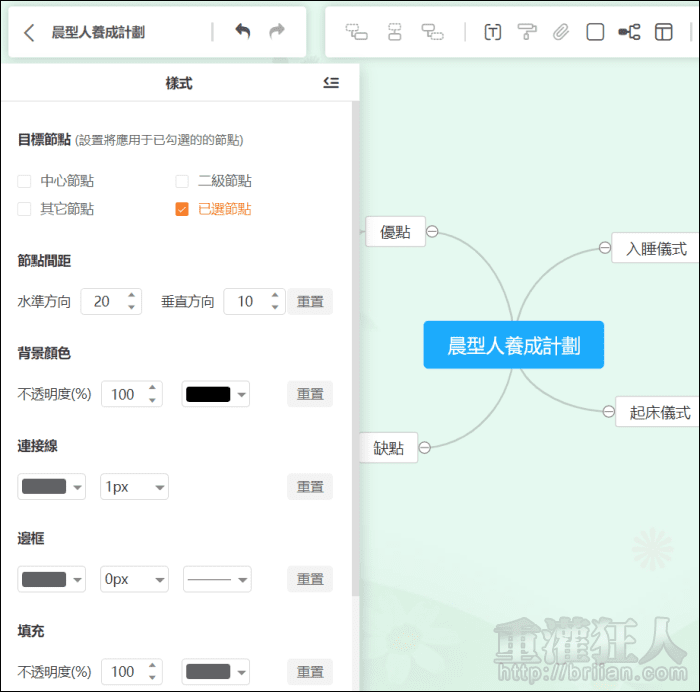Click the paperclip attachment icon
Viewport: 700px width, 692px height.
[561, 32]
